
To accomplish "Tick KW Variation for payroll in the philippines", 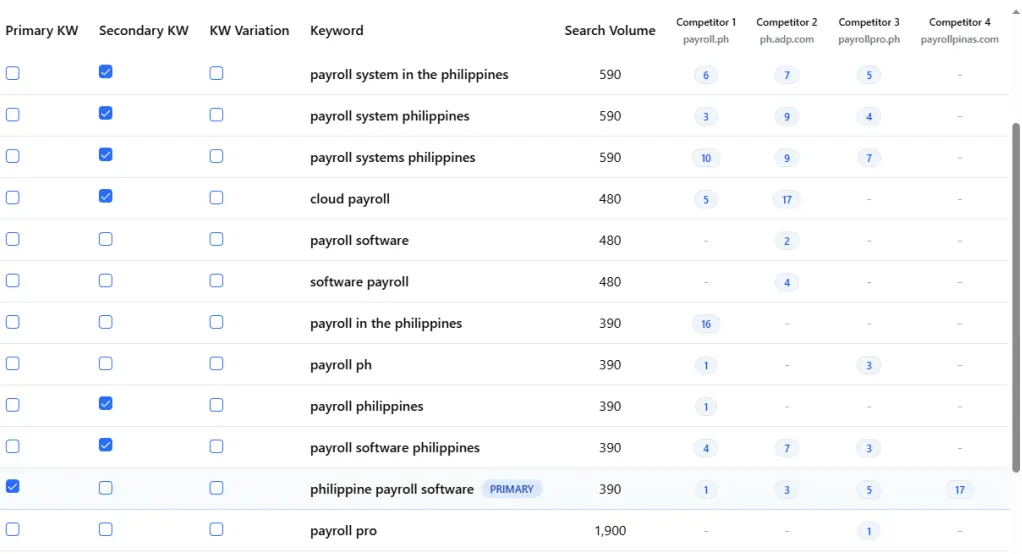I will pyautogui.click(x=216, y=322).
